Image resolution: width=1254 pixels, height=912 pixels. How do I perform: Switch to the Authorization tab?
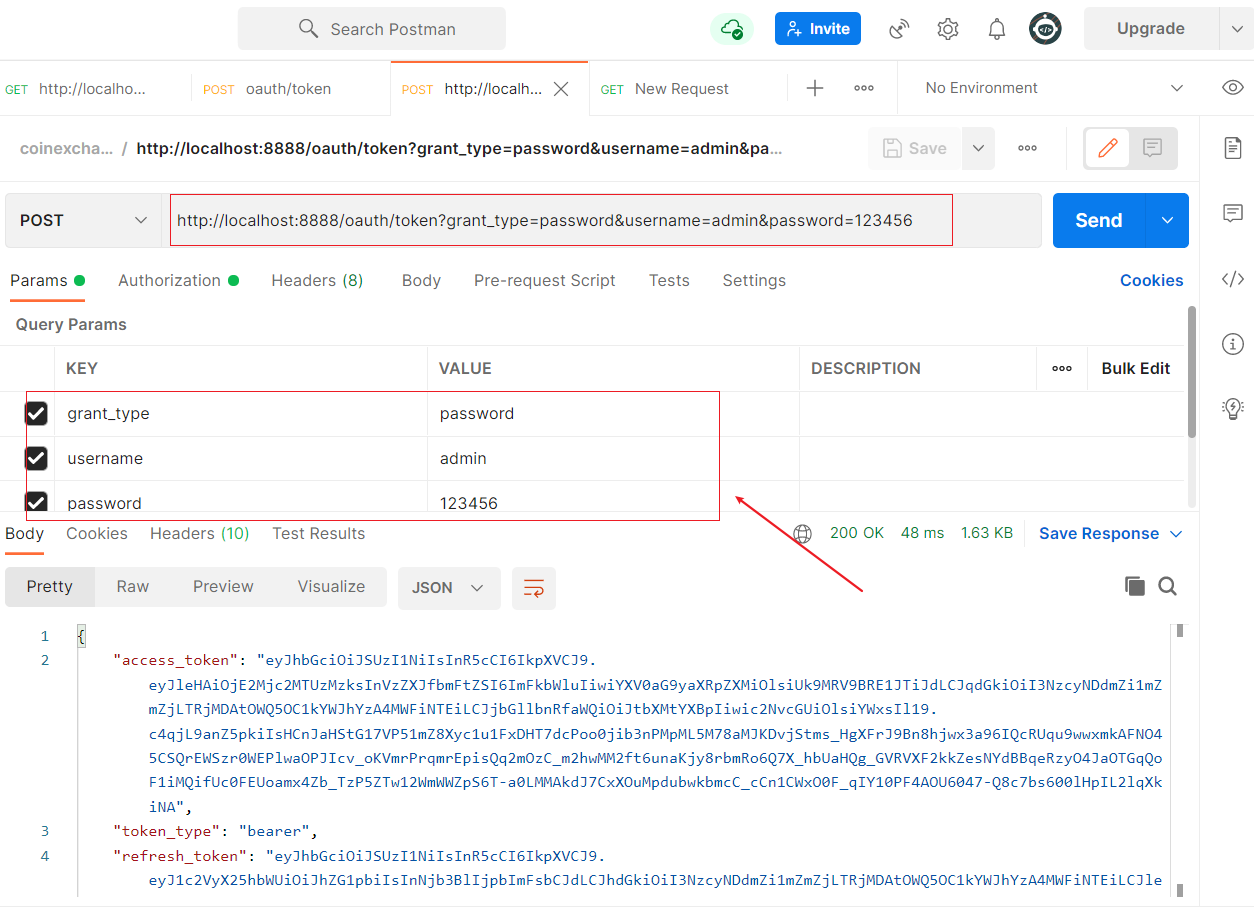coord(169,281)
